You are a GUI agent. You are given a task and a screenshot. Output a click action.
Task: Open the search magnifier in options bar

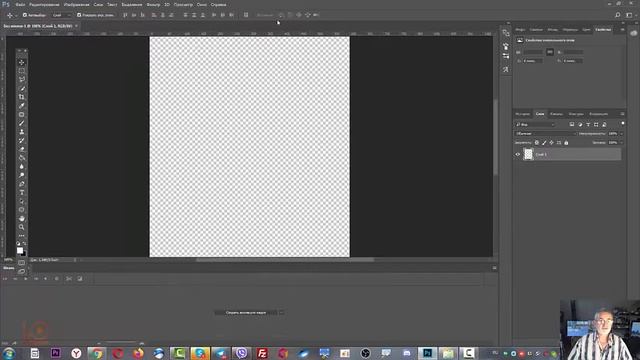[x=618, y=15]
